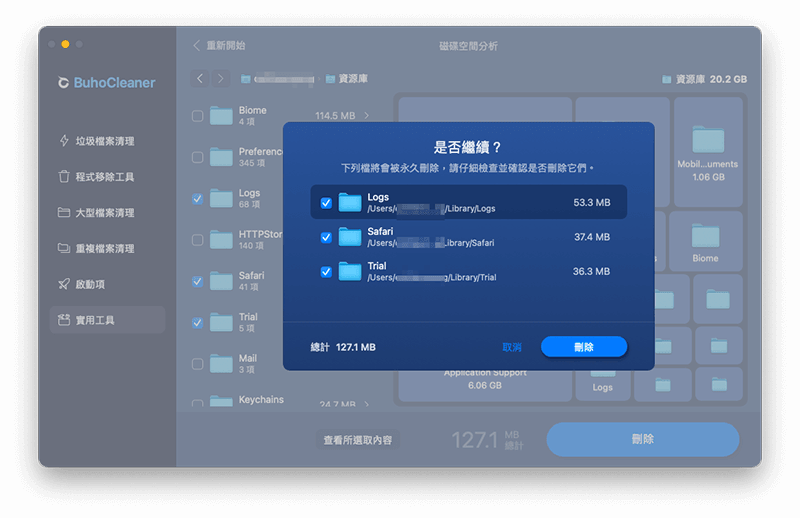Uncheck the Safari folder checkbox in list
Viewport: 800px width, 518px height.
click(x=197, y=281)
